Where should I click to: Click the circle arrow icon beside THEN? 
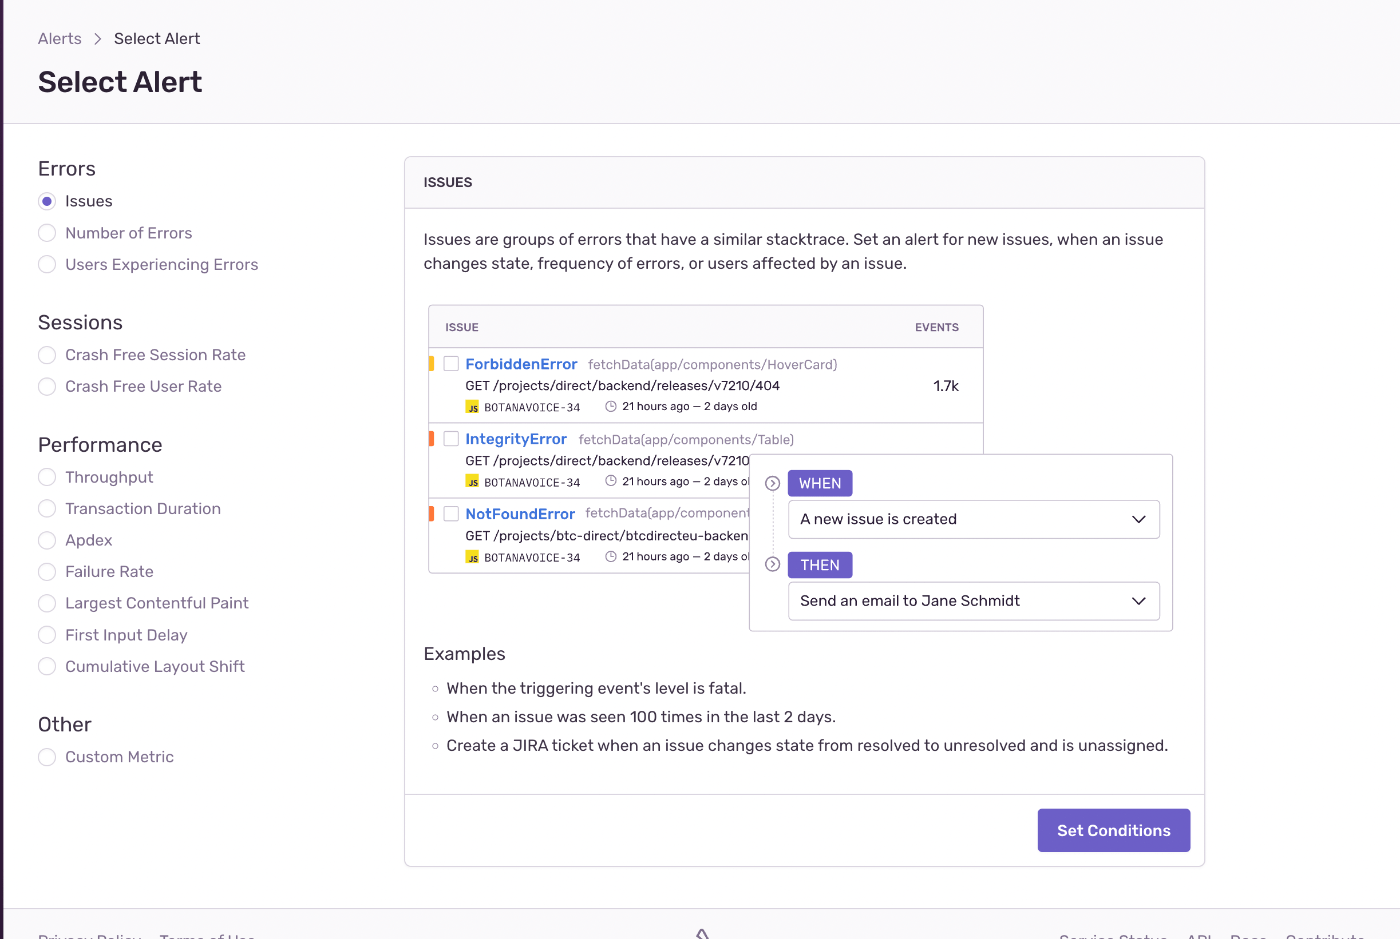pyautogui.click(x=772, y=565)
